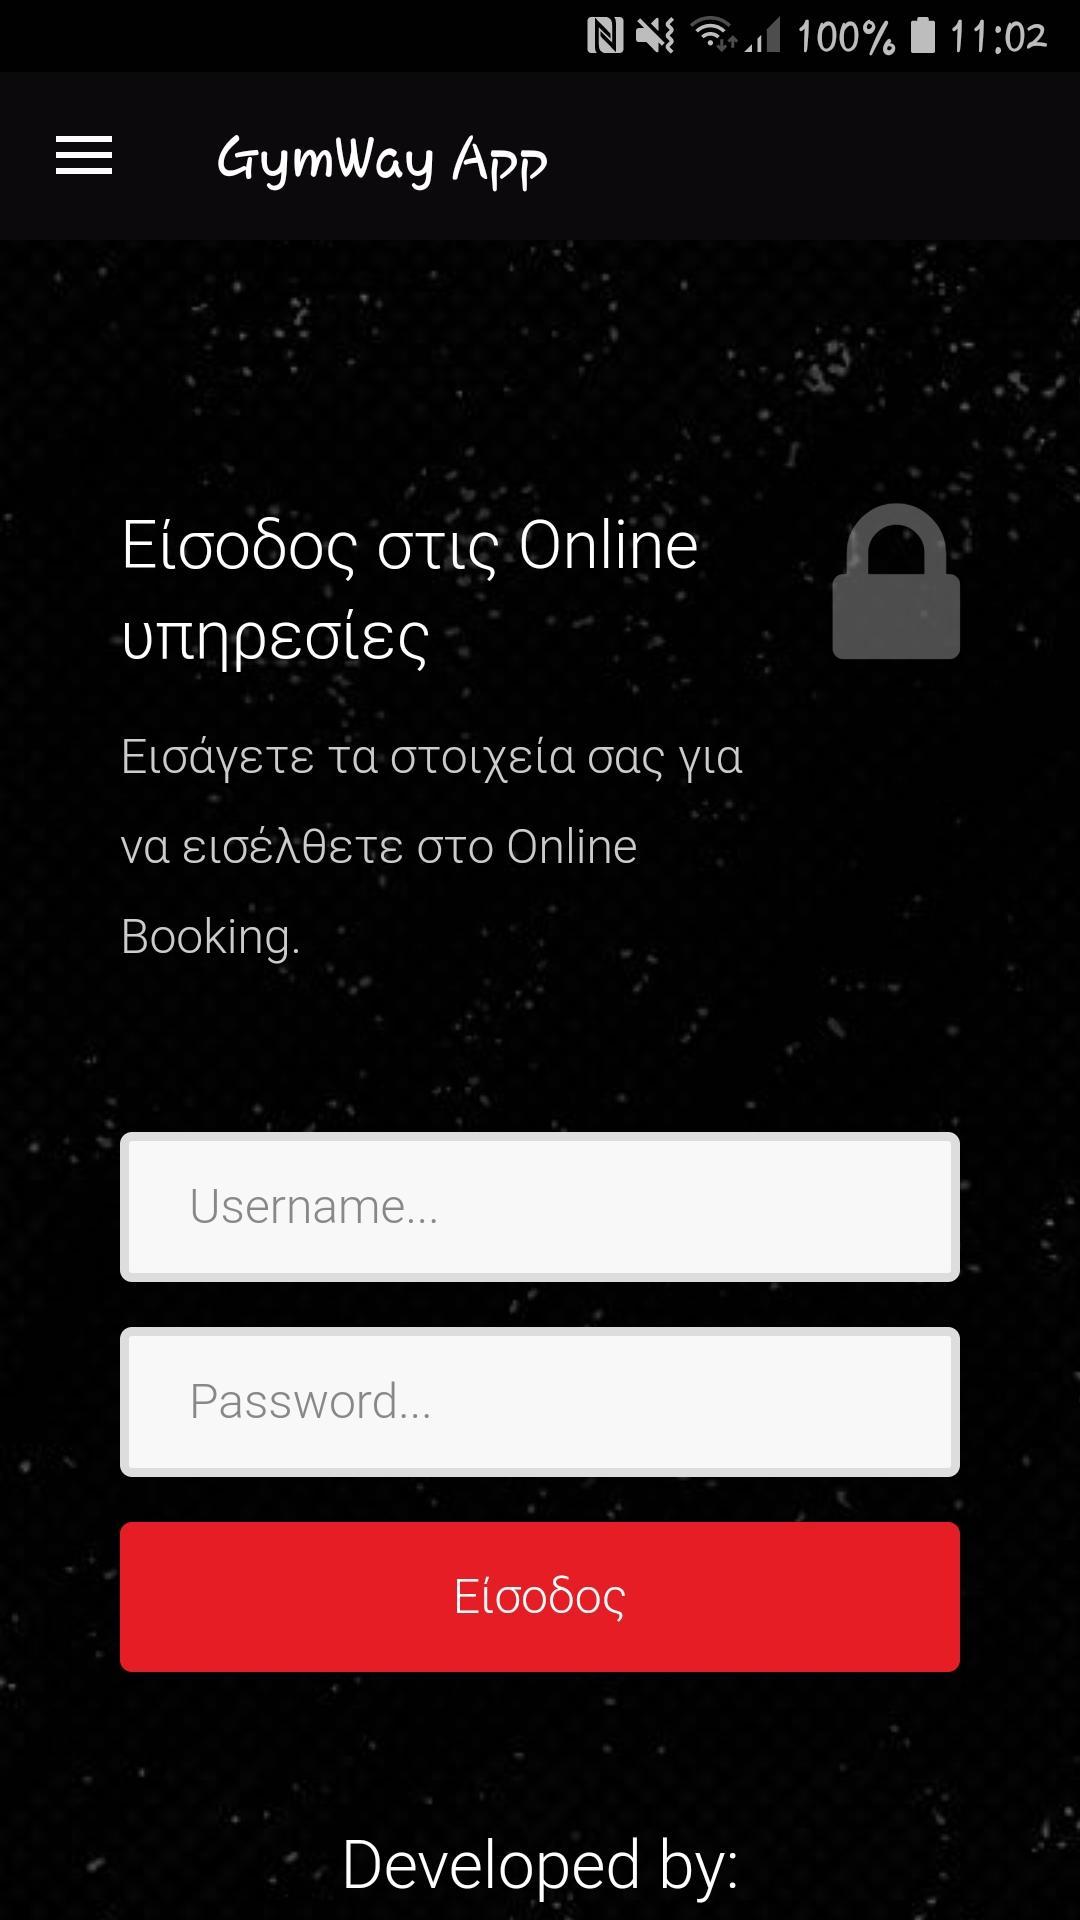Focus the Password input field
Viewport: 1080px width, 1920px height.
(540, 1402)
